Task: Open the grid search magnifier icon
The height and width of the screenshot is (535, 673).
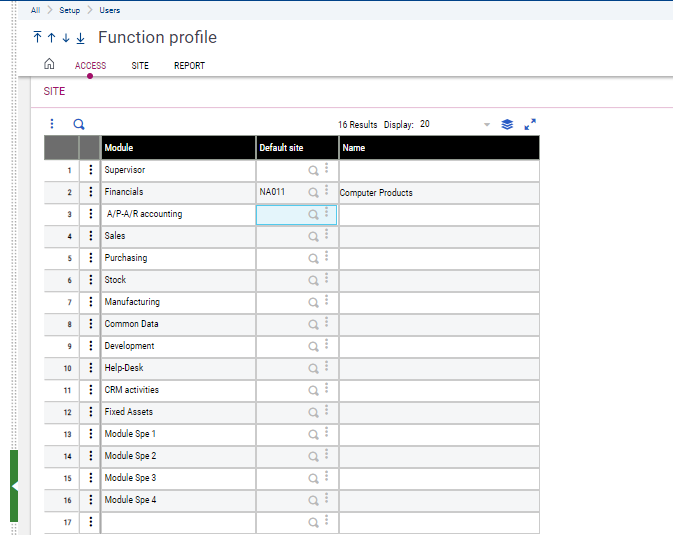Action: click(79, 125)
